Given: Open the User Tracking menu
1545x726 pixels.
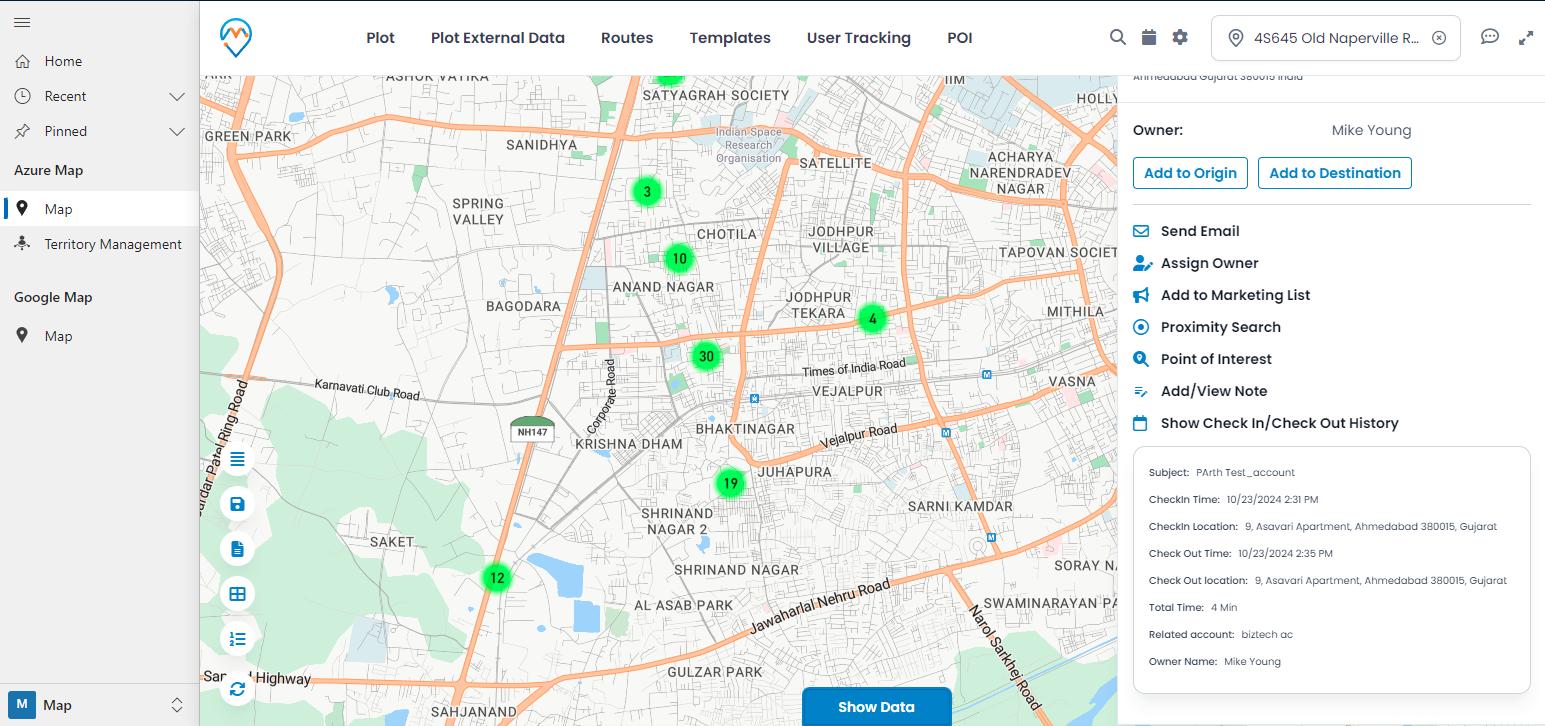Looking at the screenshot, I should tap(859, 38).
